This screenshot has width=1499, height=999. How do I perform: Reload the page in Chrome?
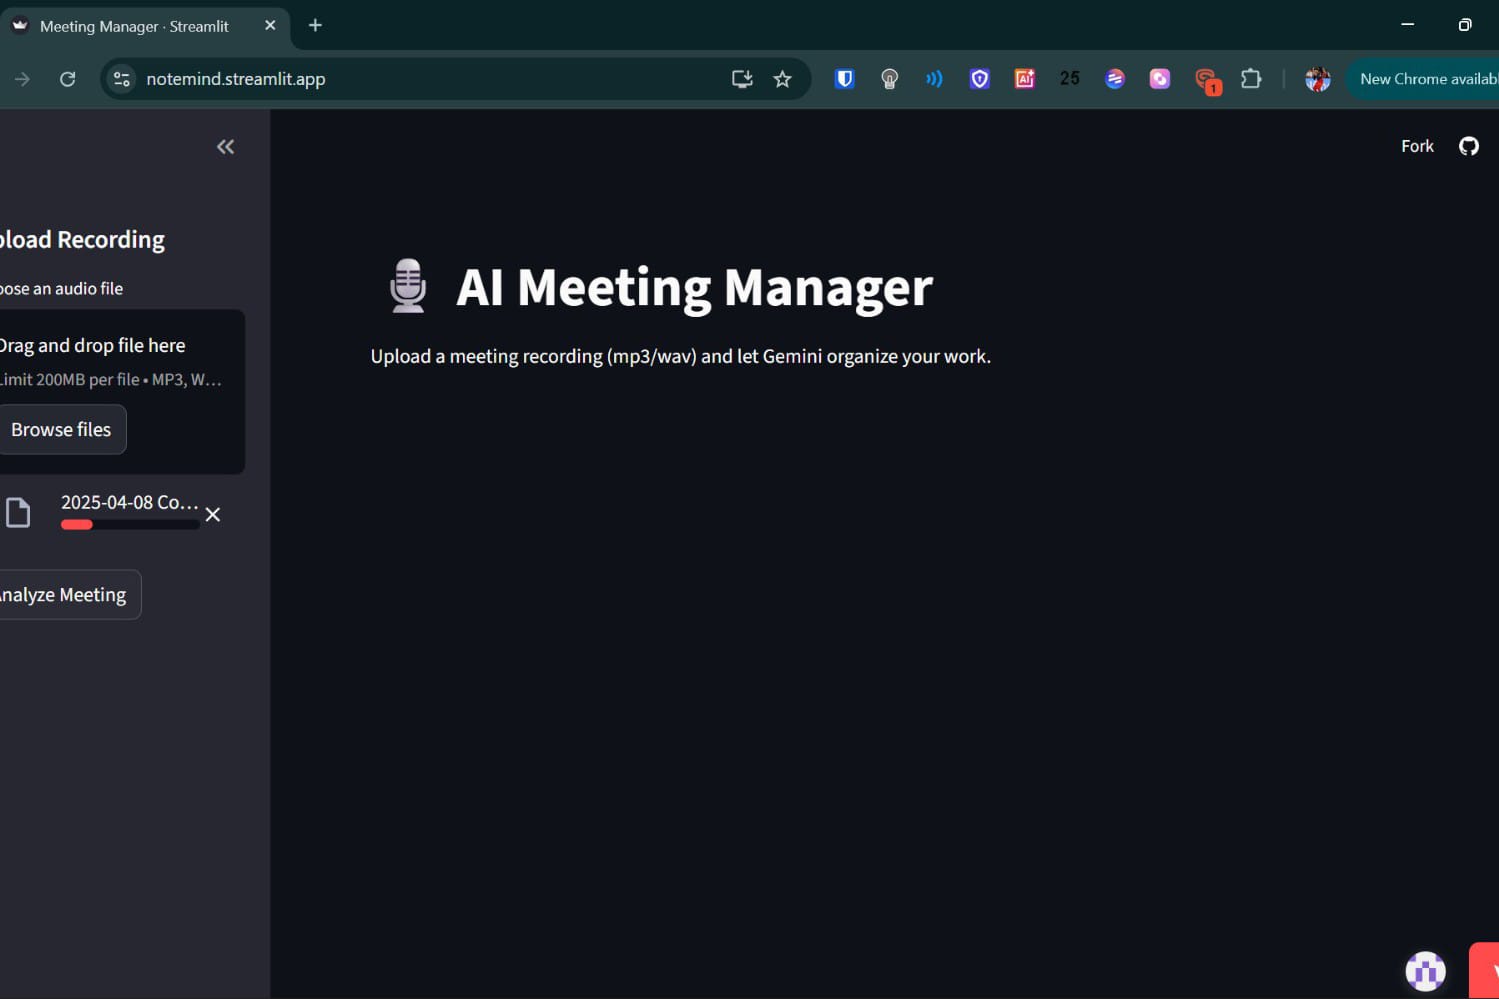[68, 79]
